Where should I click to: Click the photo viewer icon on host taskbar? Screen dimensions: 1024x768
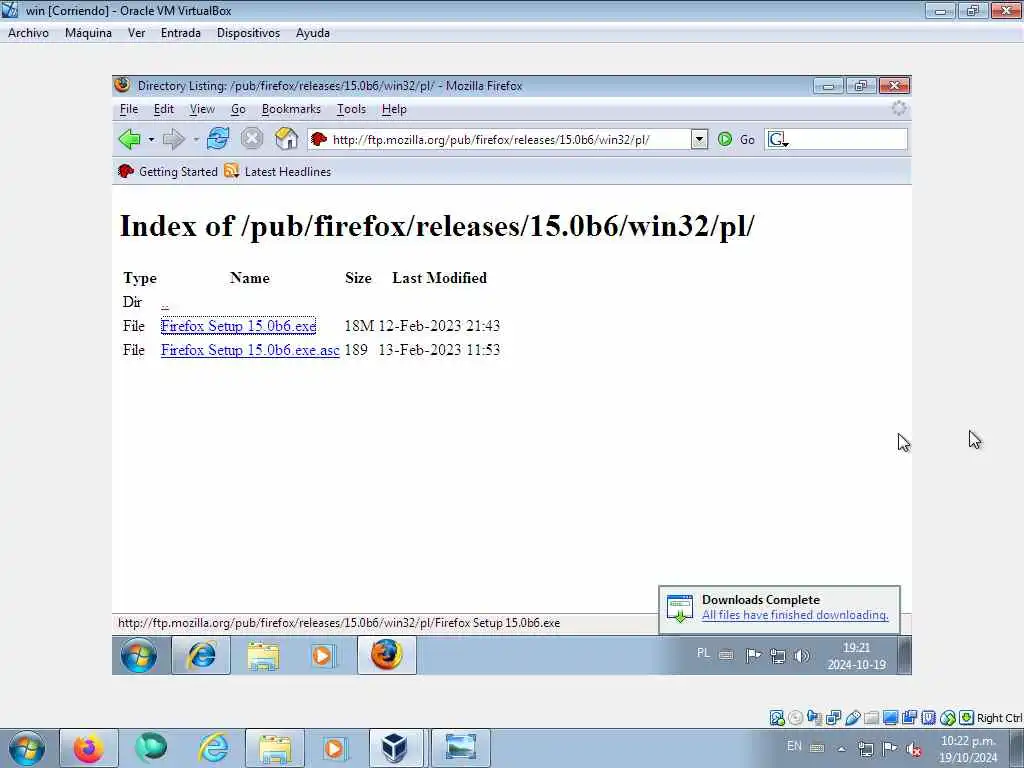click(460, 748)
